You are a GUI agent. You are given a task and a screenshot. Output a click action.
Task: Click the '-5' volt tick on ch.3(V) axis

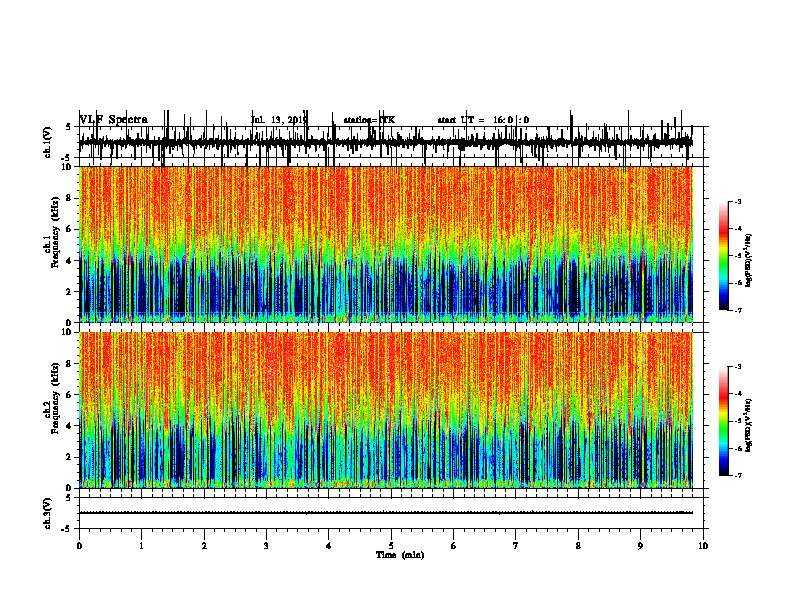coord(68,529)
